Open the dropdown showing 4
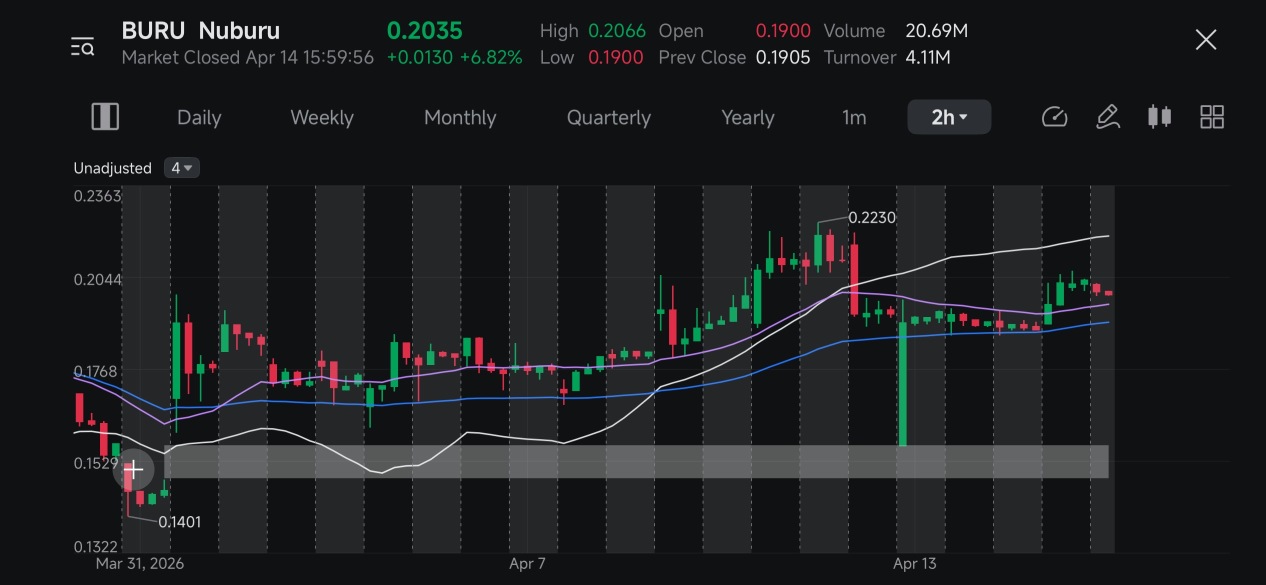The height and width of the screenshot is (585, 1266). (182, 168)
